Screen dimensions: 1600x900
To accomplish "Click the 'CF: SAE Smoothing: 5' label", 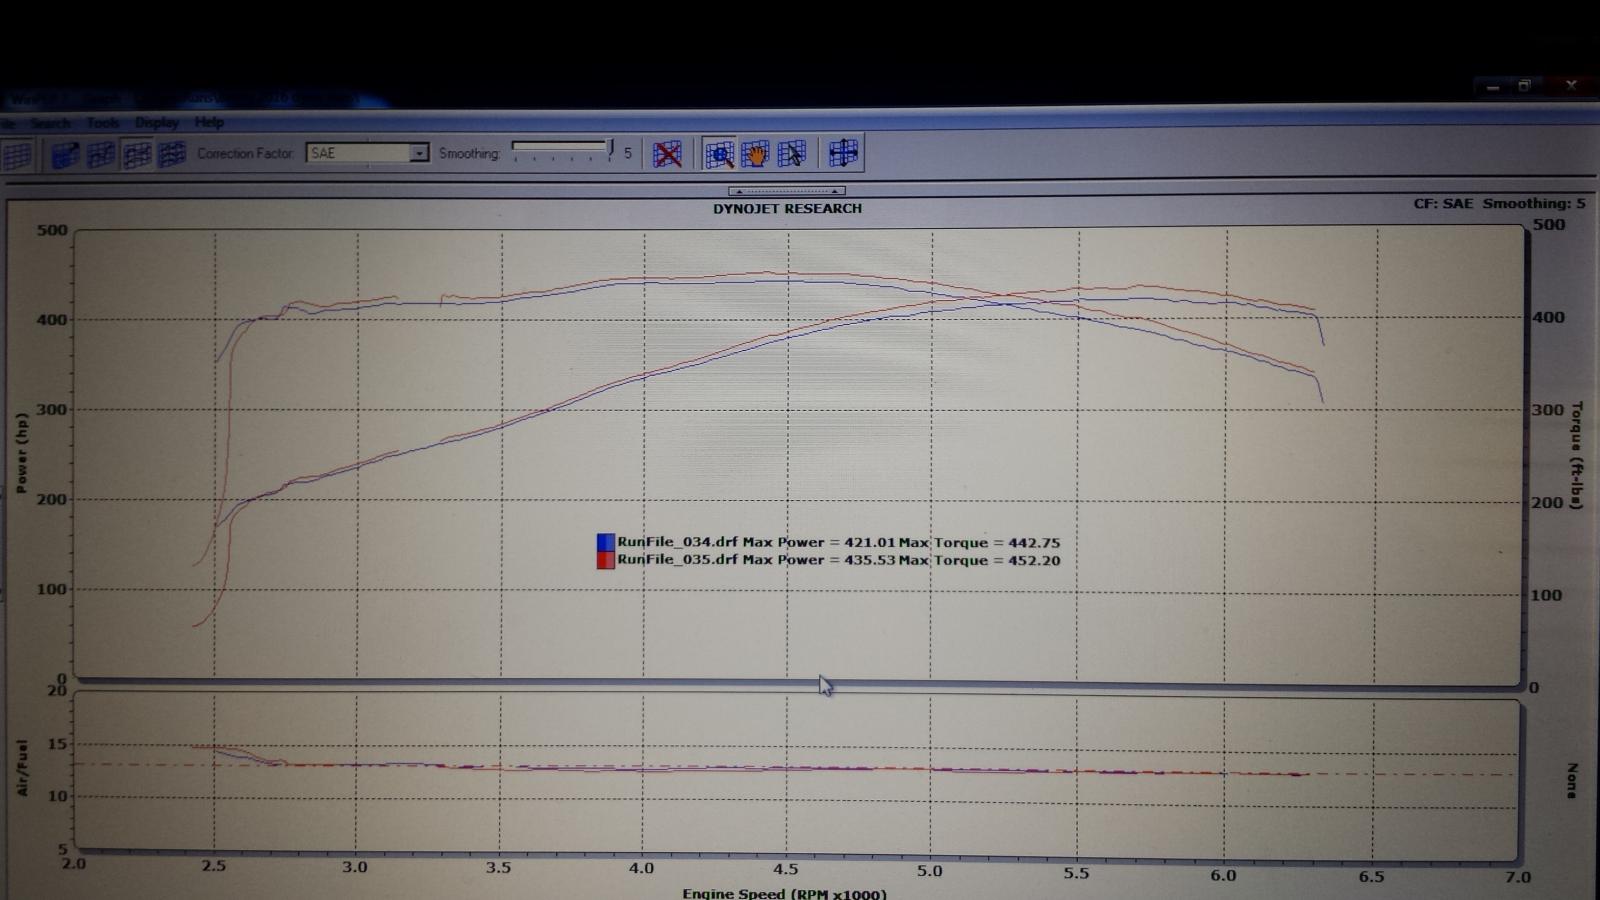I will pyautogui.click(x=1499, y=203).
